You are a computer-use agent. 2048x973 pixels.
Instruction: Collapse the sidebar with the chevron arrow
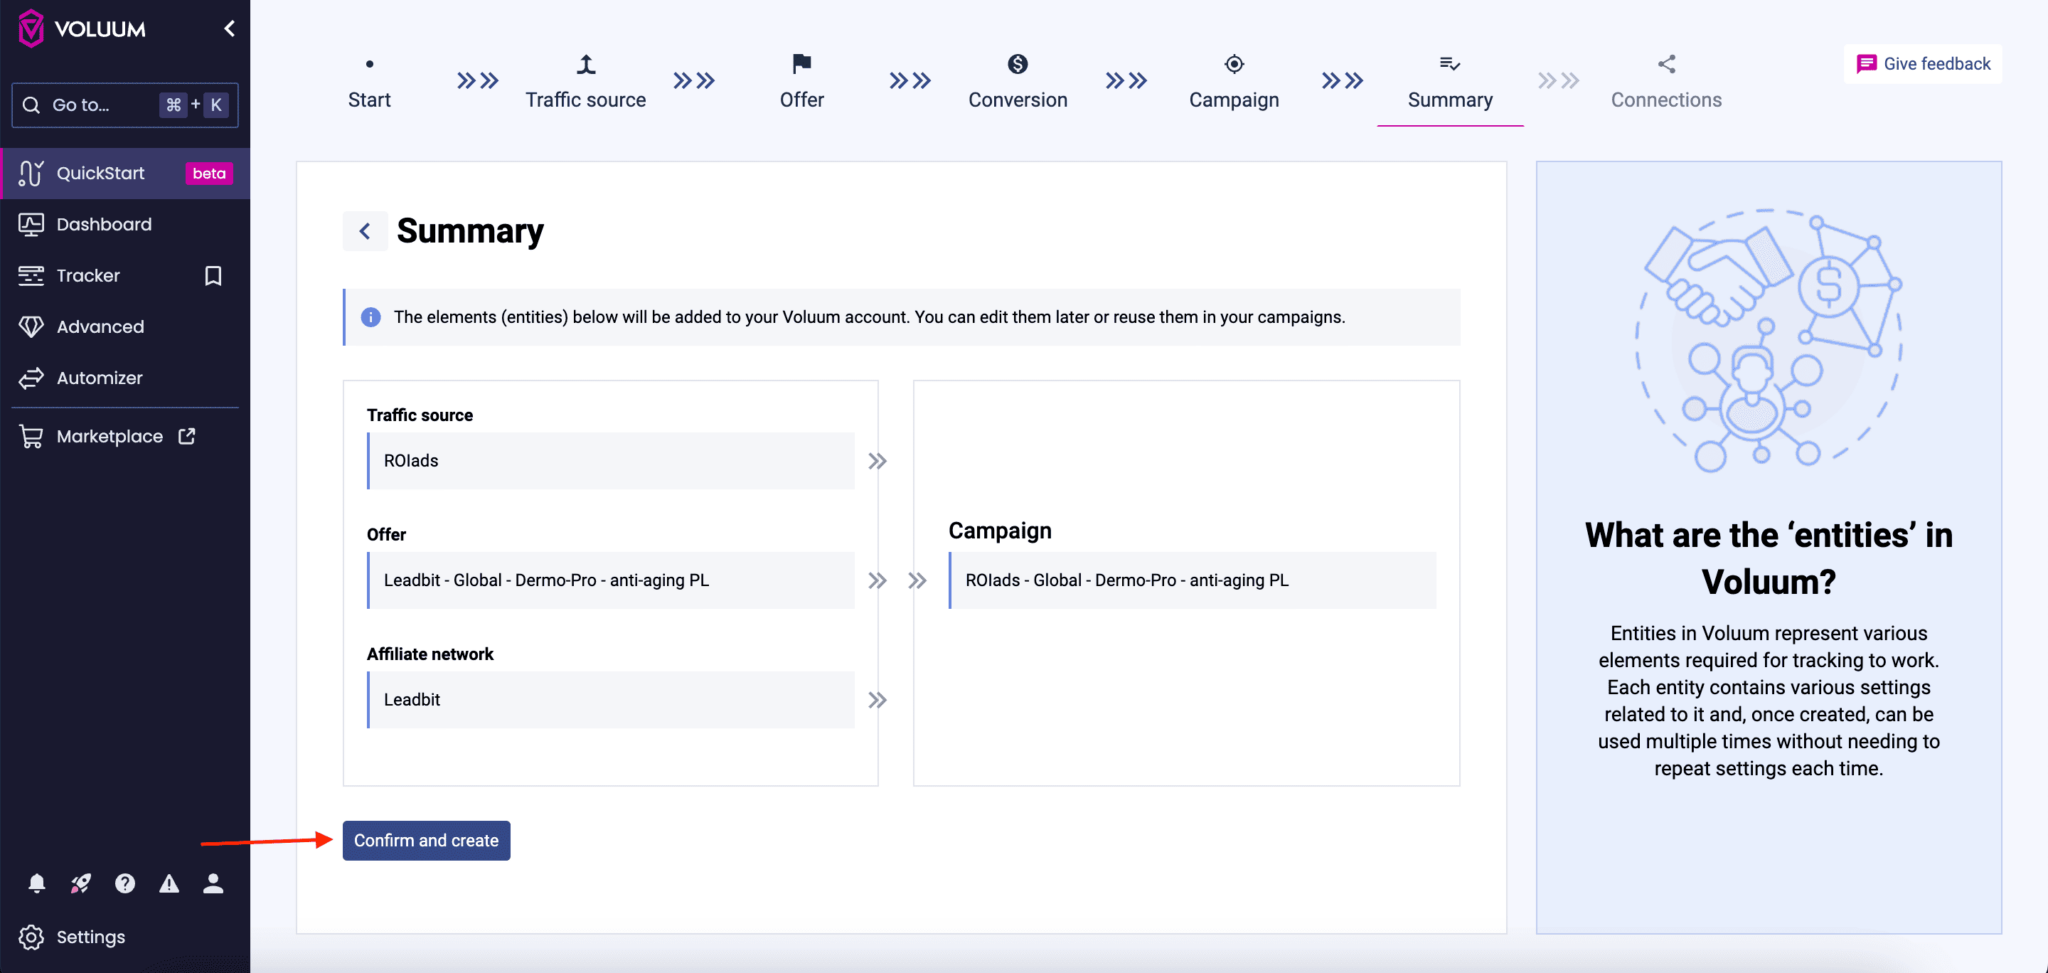(229, 28)
